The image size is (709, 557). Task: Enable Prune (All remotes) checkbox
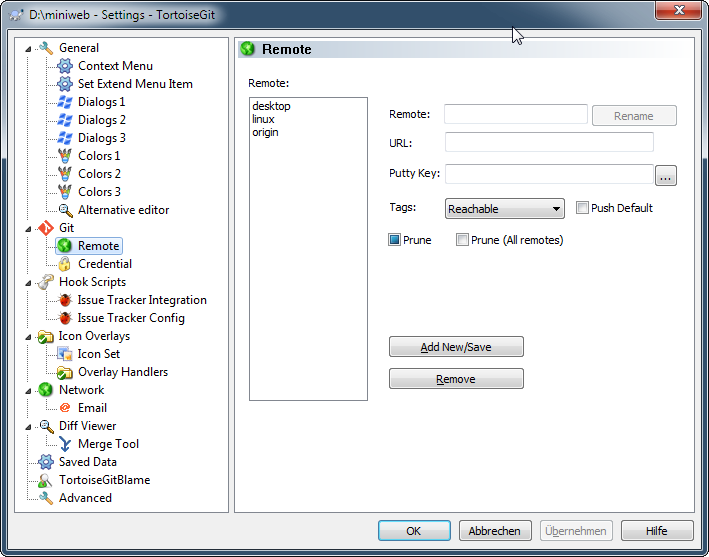click(462, 240)
